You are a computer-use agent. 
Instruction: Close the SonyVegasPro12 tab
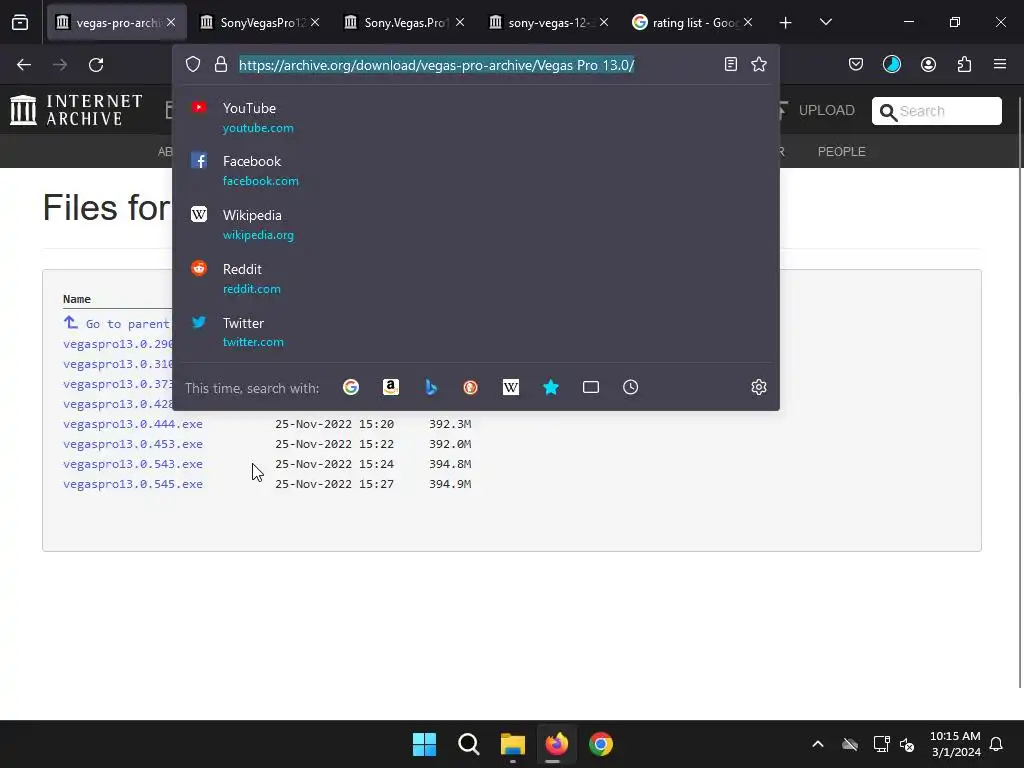[315, 23]
